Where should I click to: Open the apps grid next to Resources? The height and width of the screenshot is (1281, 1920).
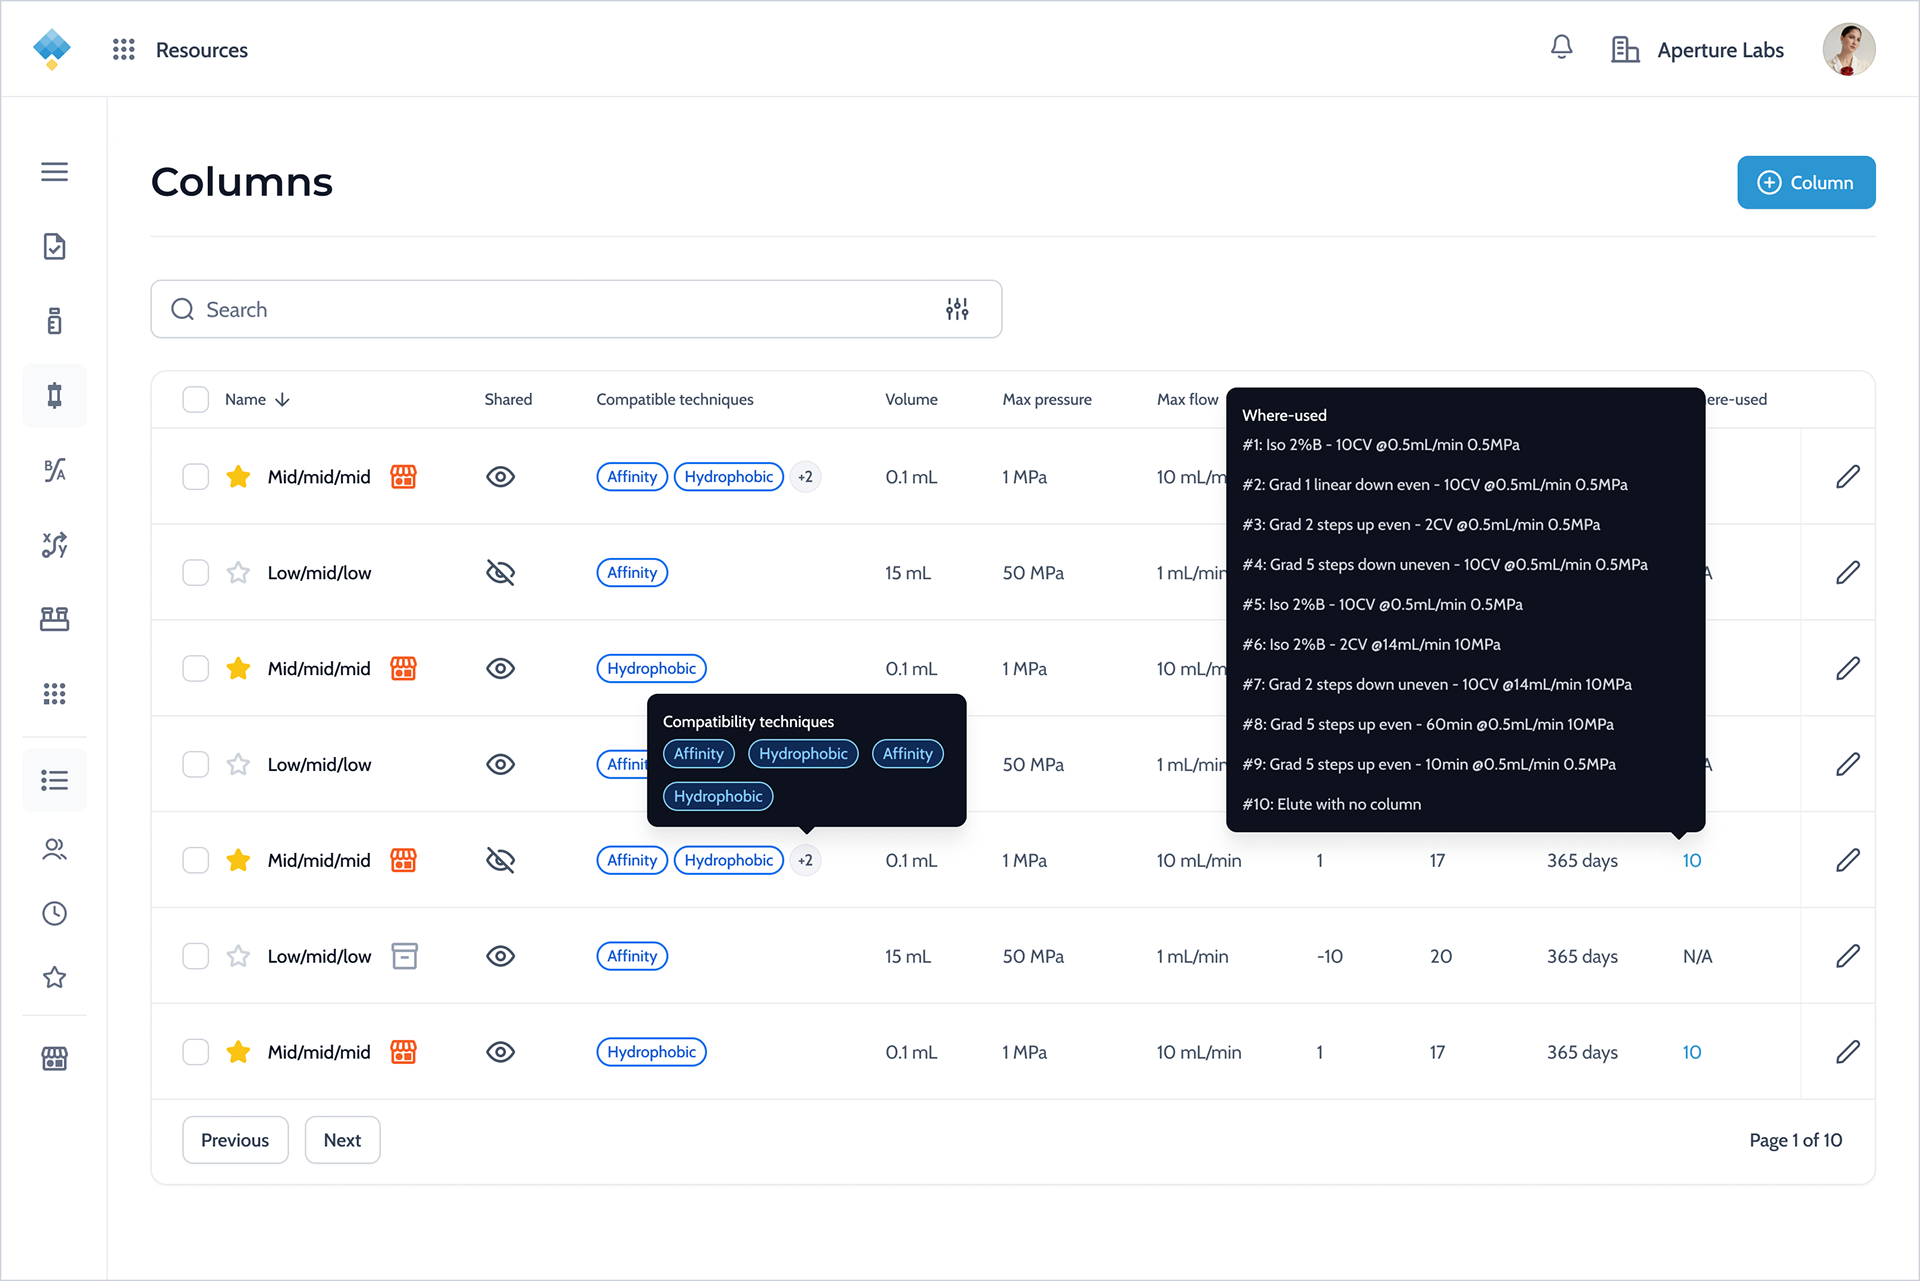pos(123,50)
